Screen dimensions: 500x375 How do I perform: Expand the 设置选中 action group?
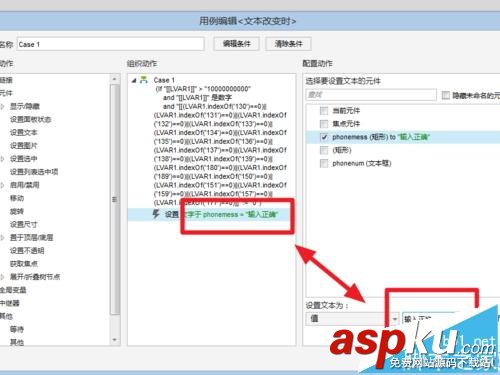point(2,159)
